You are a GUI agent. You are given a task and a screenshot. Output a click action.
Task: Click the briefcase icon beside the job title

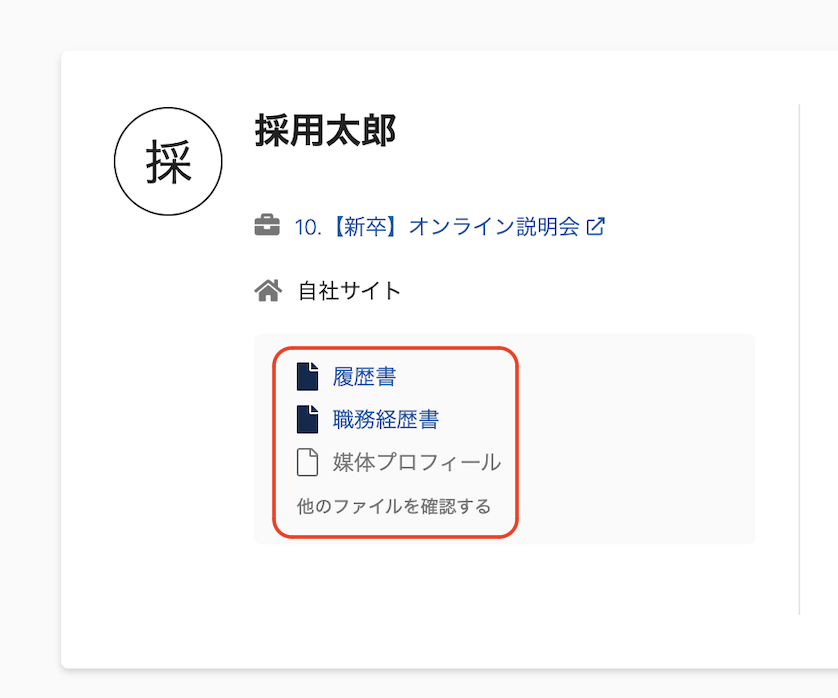pos(267,227)
